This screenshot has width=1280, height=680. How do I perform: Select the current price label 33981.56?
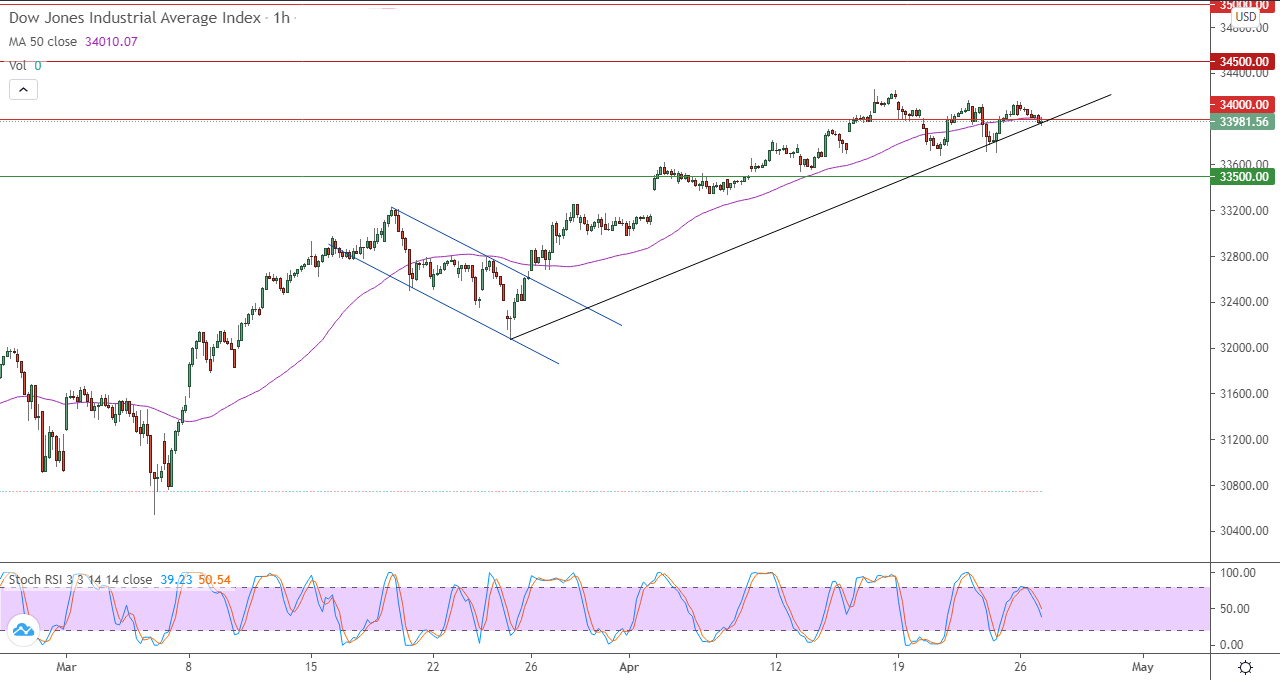[x=1244, y=122]
